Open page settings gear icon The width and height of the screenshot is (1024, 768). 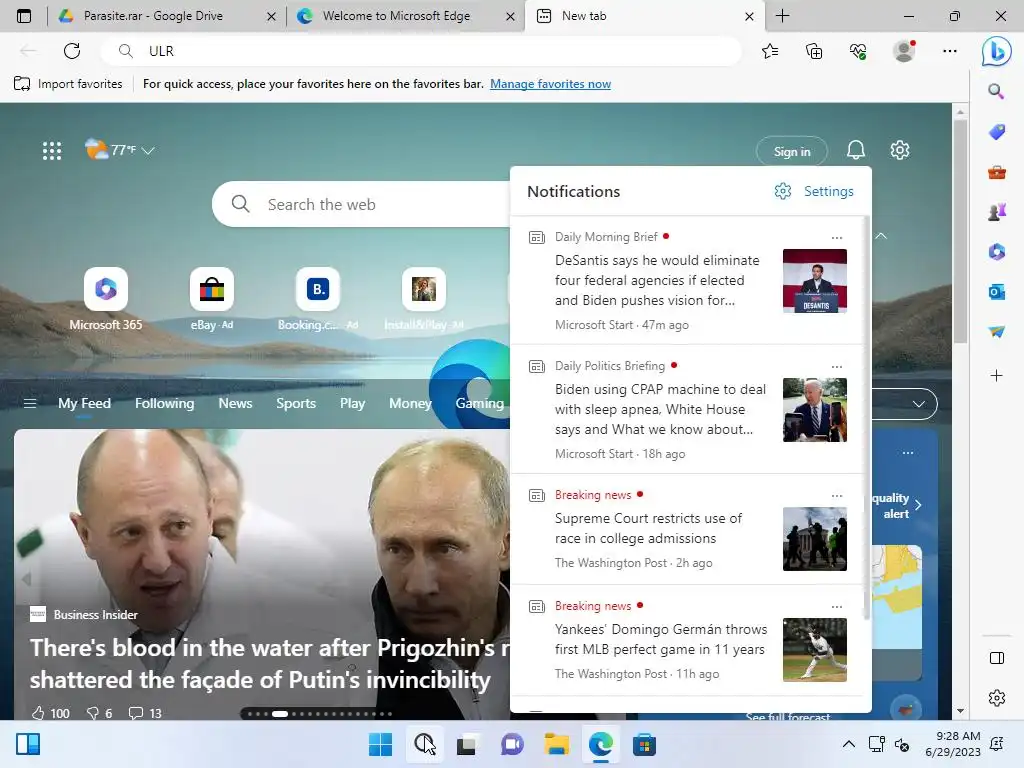[x=900, y=150]
